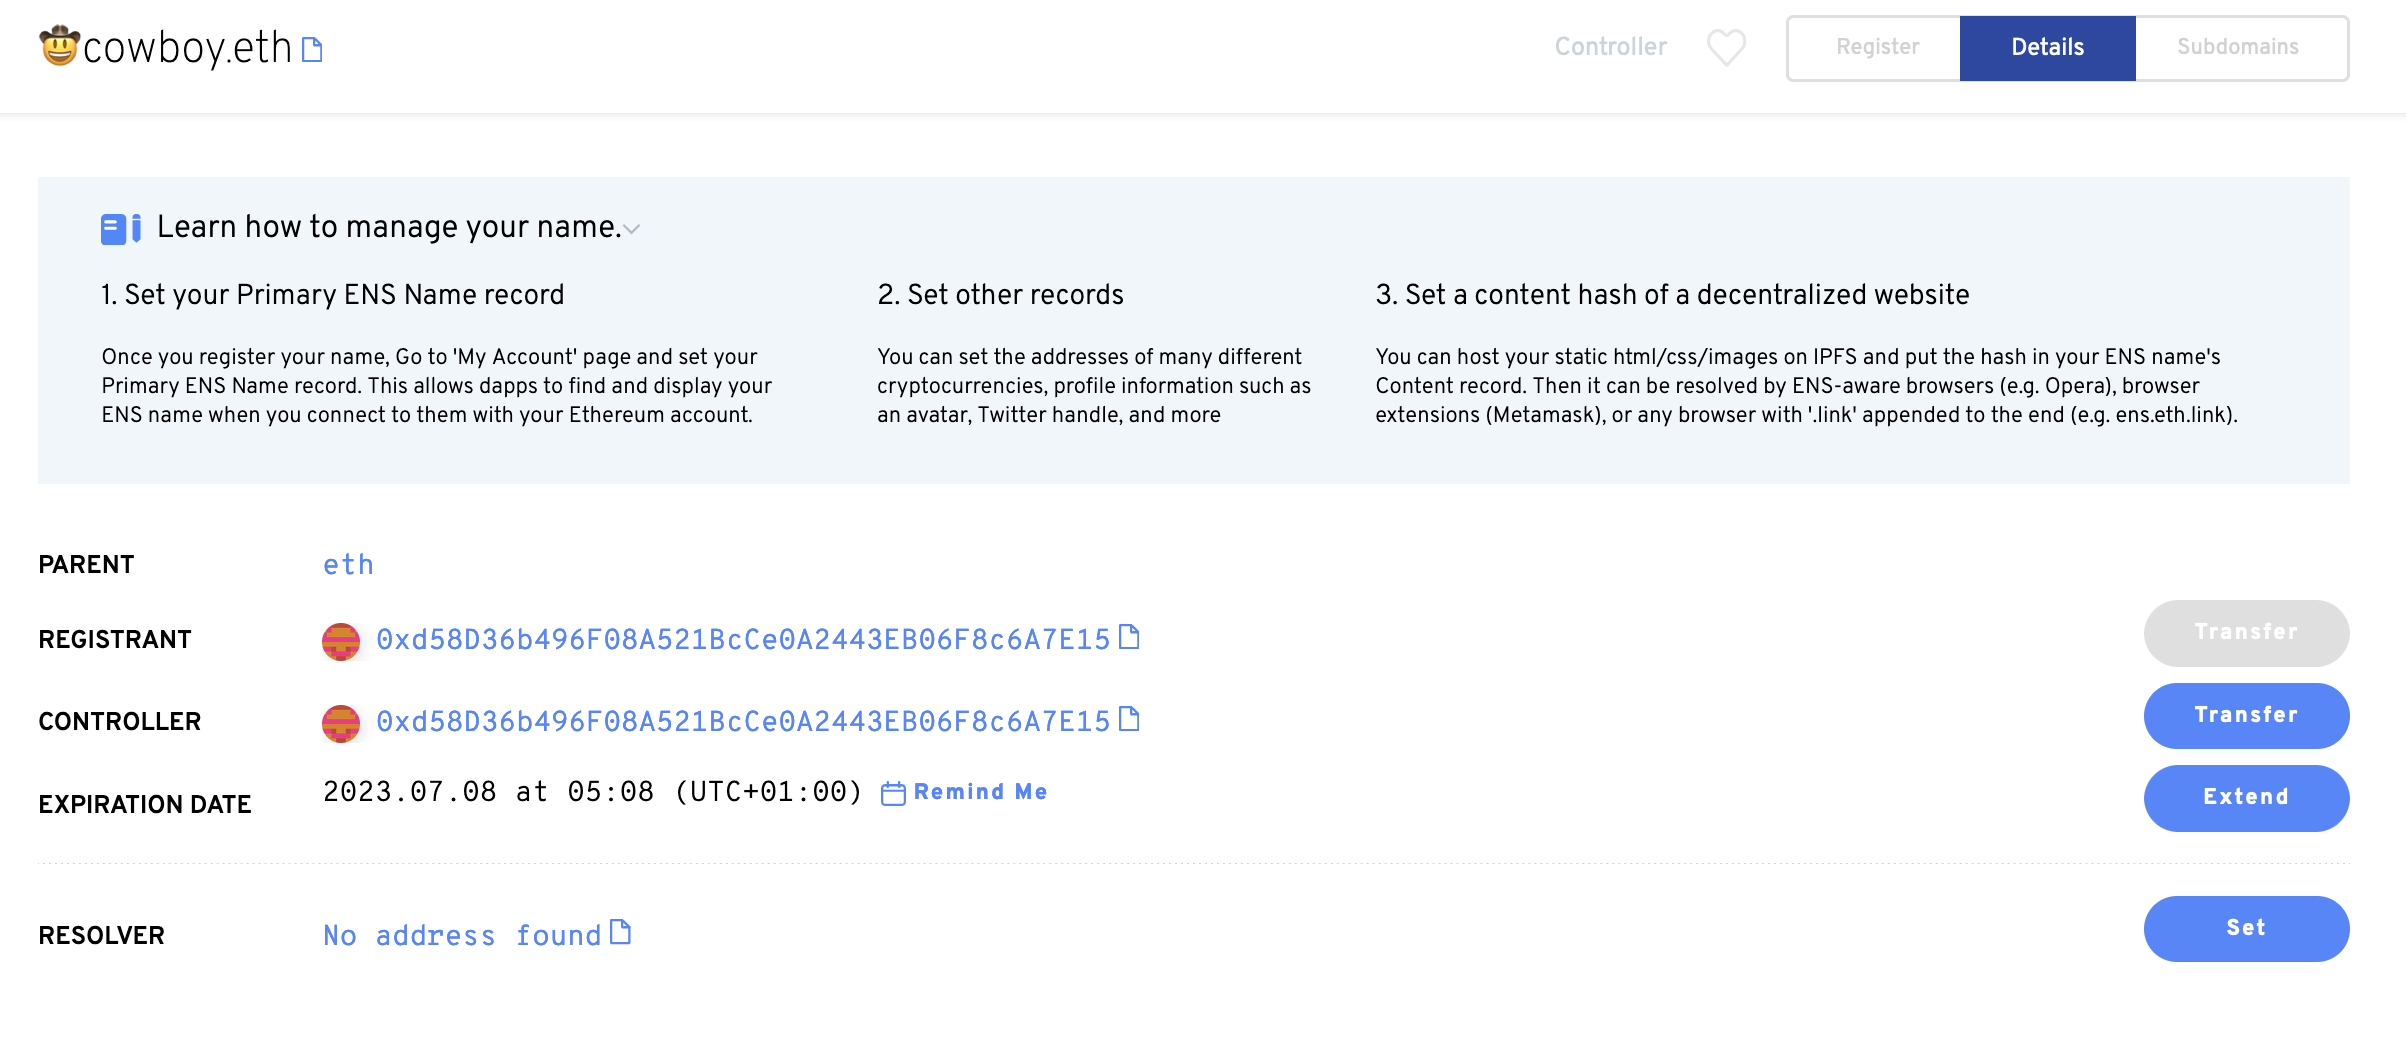Switch the view toggle to Register
2406x1038 pixels.
1877,47
